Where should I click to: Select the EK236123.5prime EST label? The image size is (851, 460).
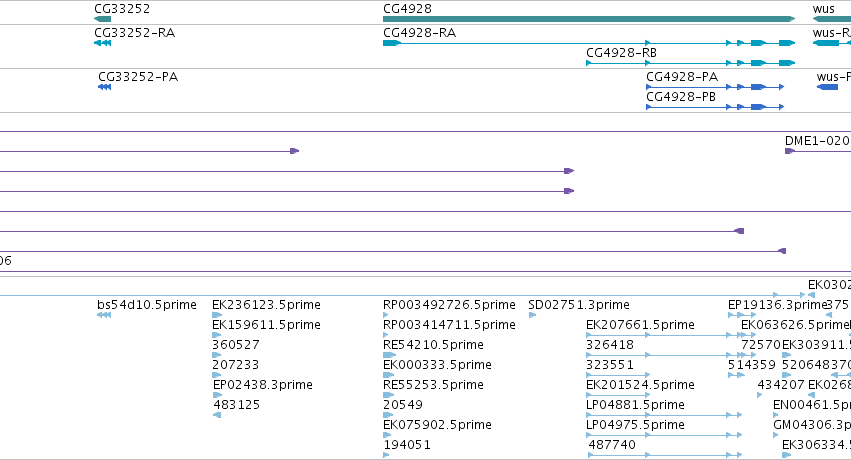(266, 305)
